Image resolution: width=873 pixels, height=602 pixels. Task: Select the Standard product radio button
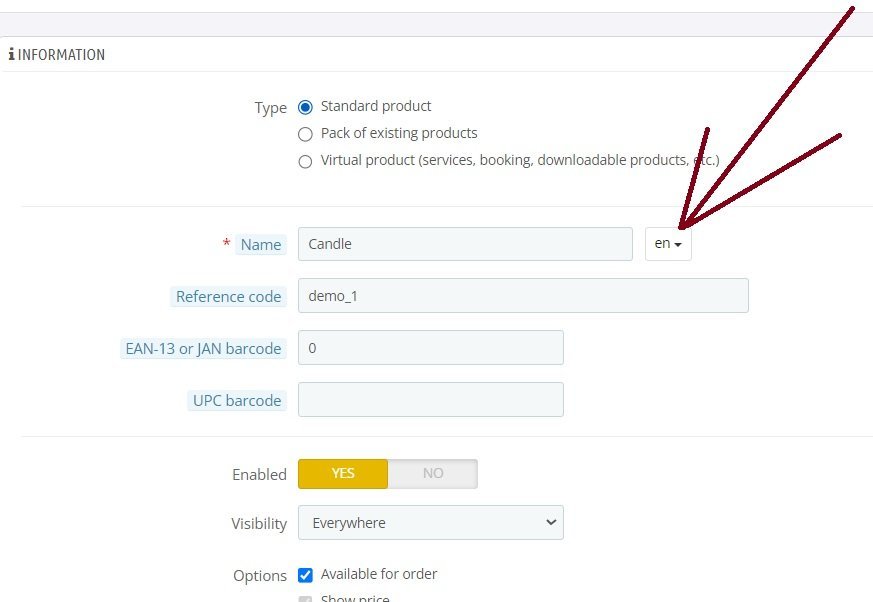(306, 107)
